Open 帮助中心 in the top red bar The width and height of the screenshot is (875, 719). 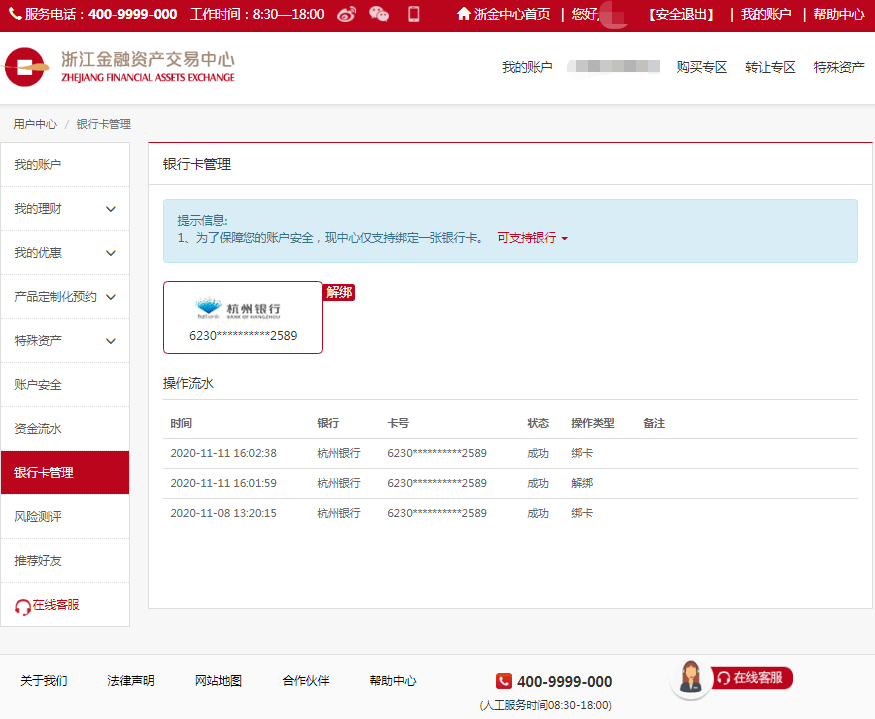coord(838,14)
